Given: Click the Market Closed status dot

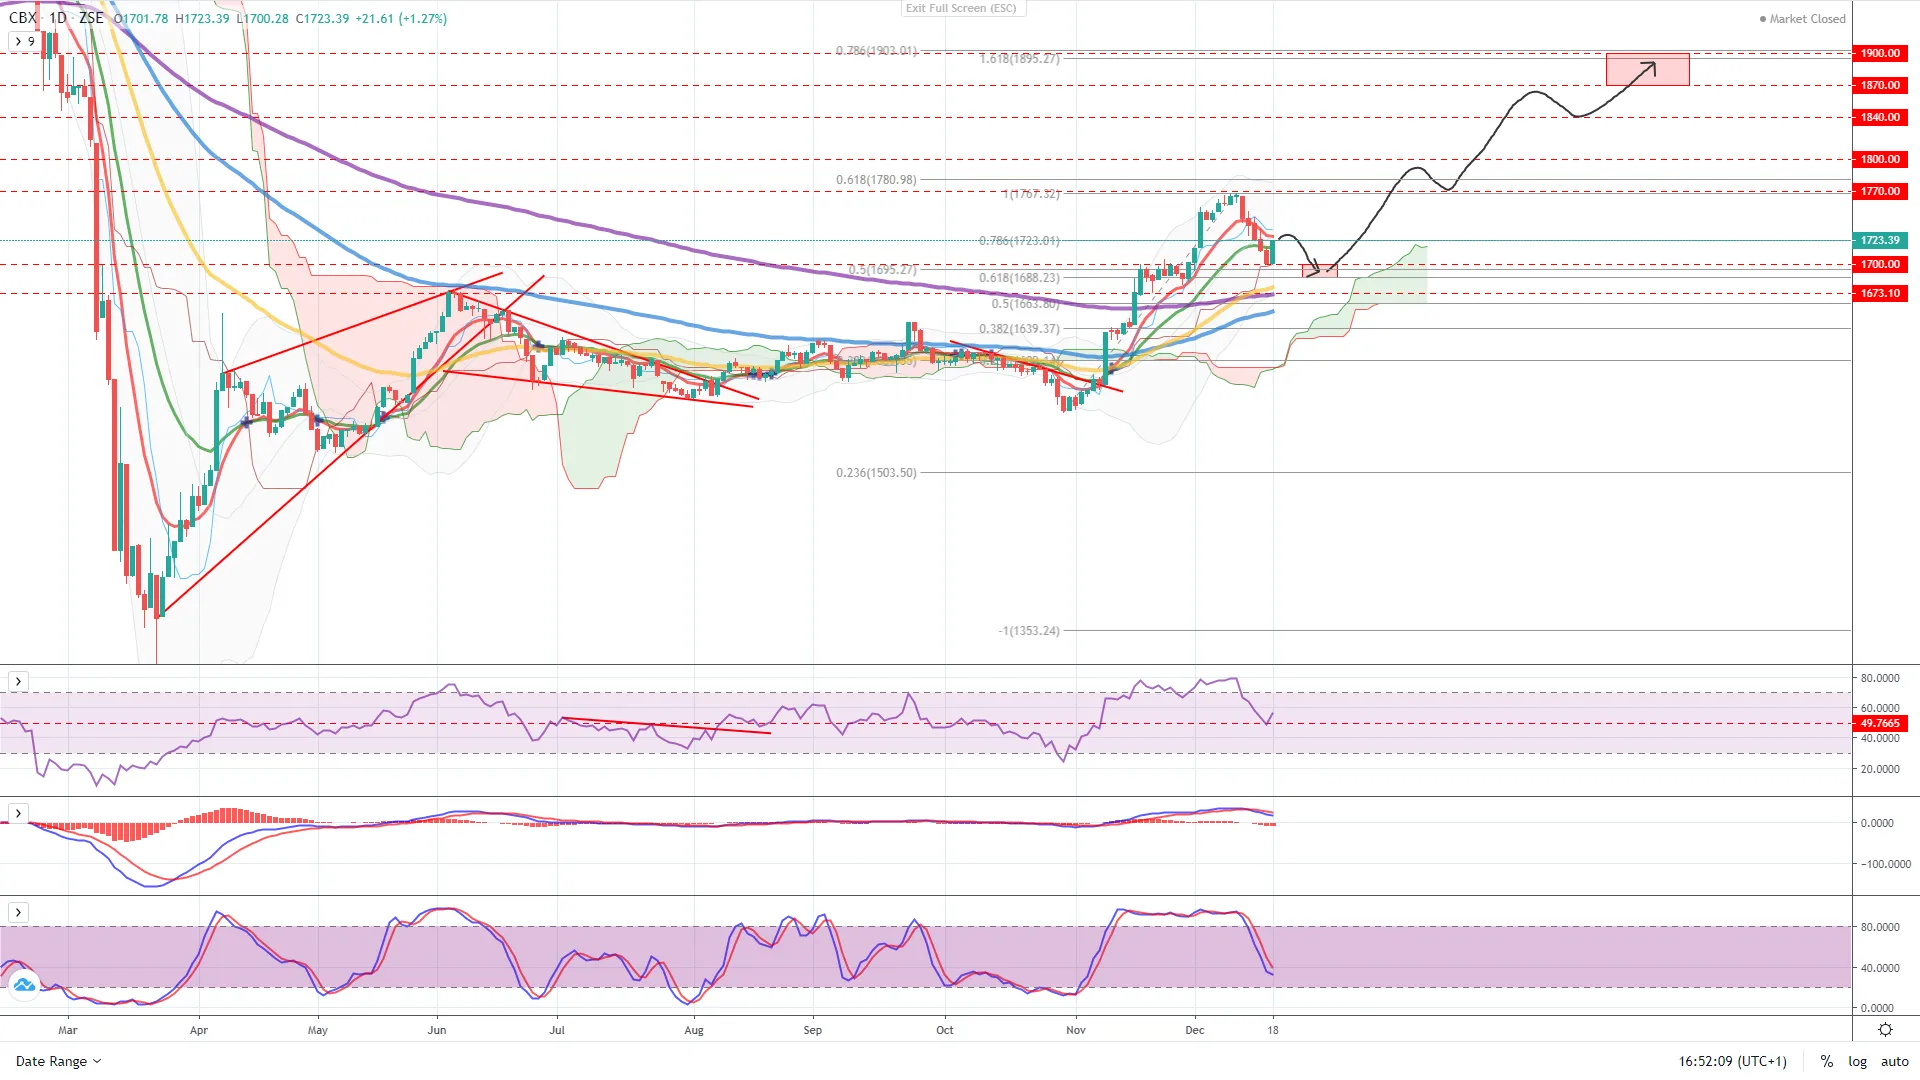Looking at the screenshot, I should [x=1763, y=19].
